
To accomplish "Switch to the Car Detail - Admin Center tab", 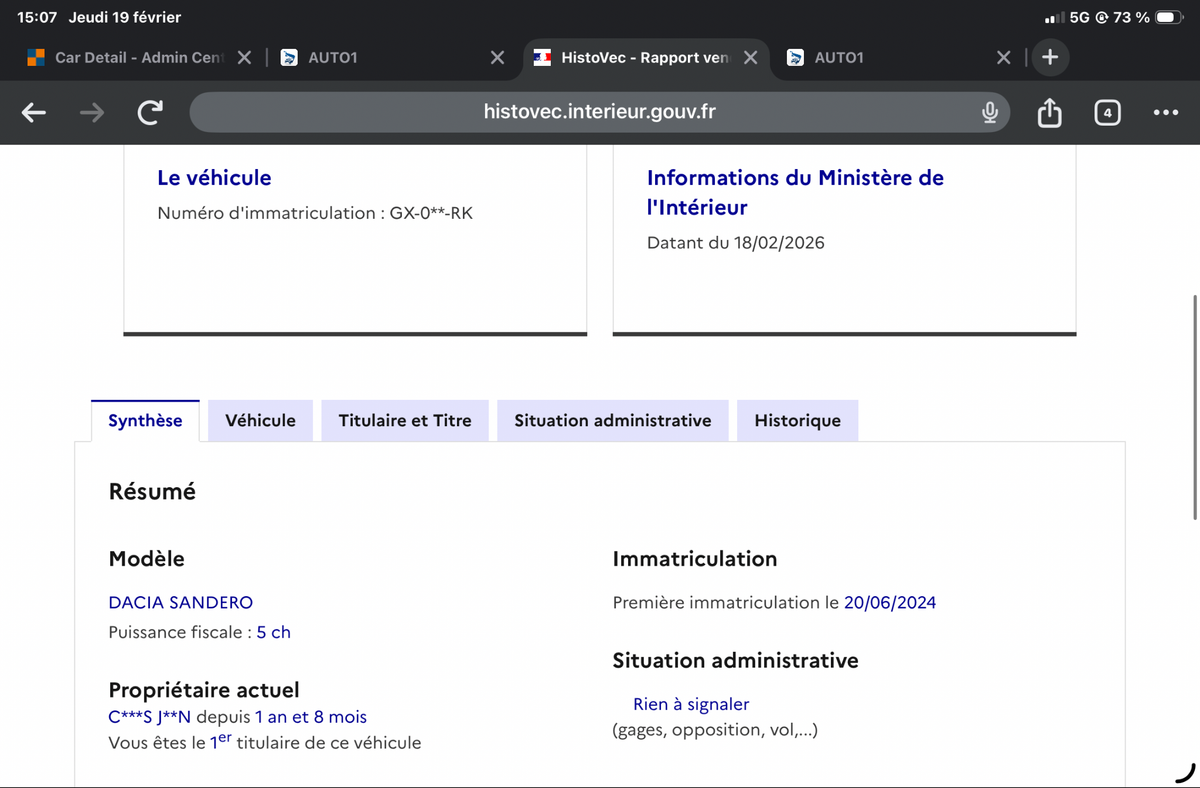I will click(x=130, y=58).
